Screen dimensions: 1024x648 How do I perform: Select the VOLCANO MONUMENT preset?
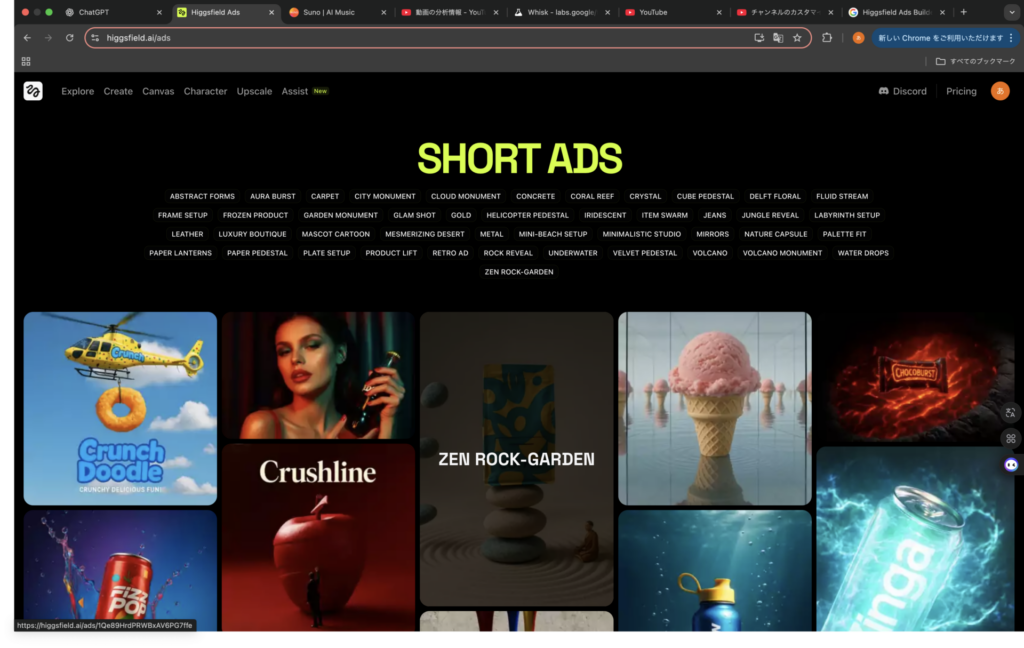pos(782,253)
